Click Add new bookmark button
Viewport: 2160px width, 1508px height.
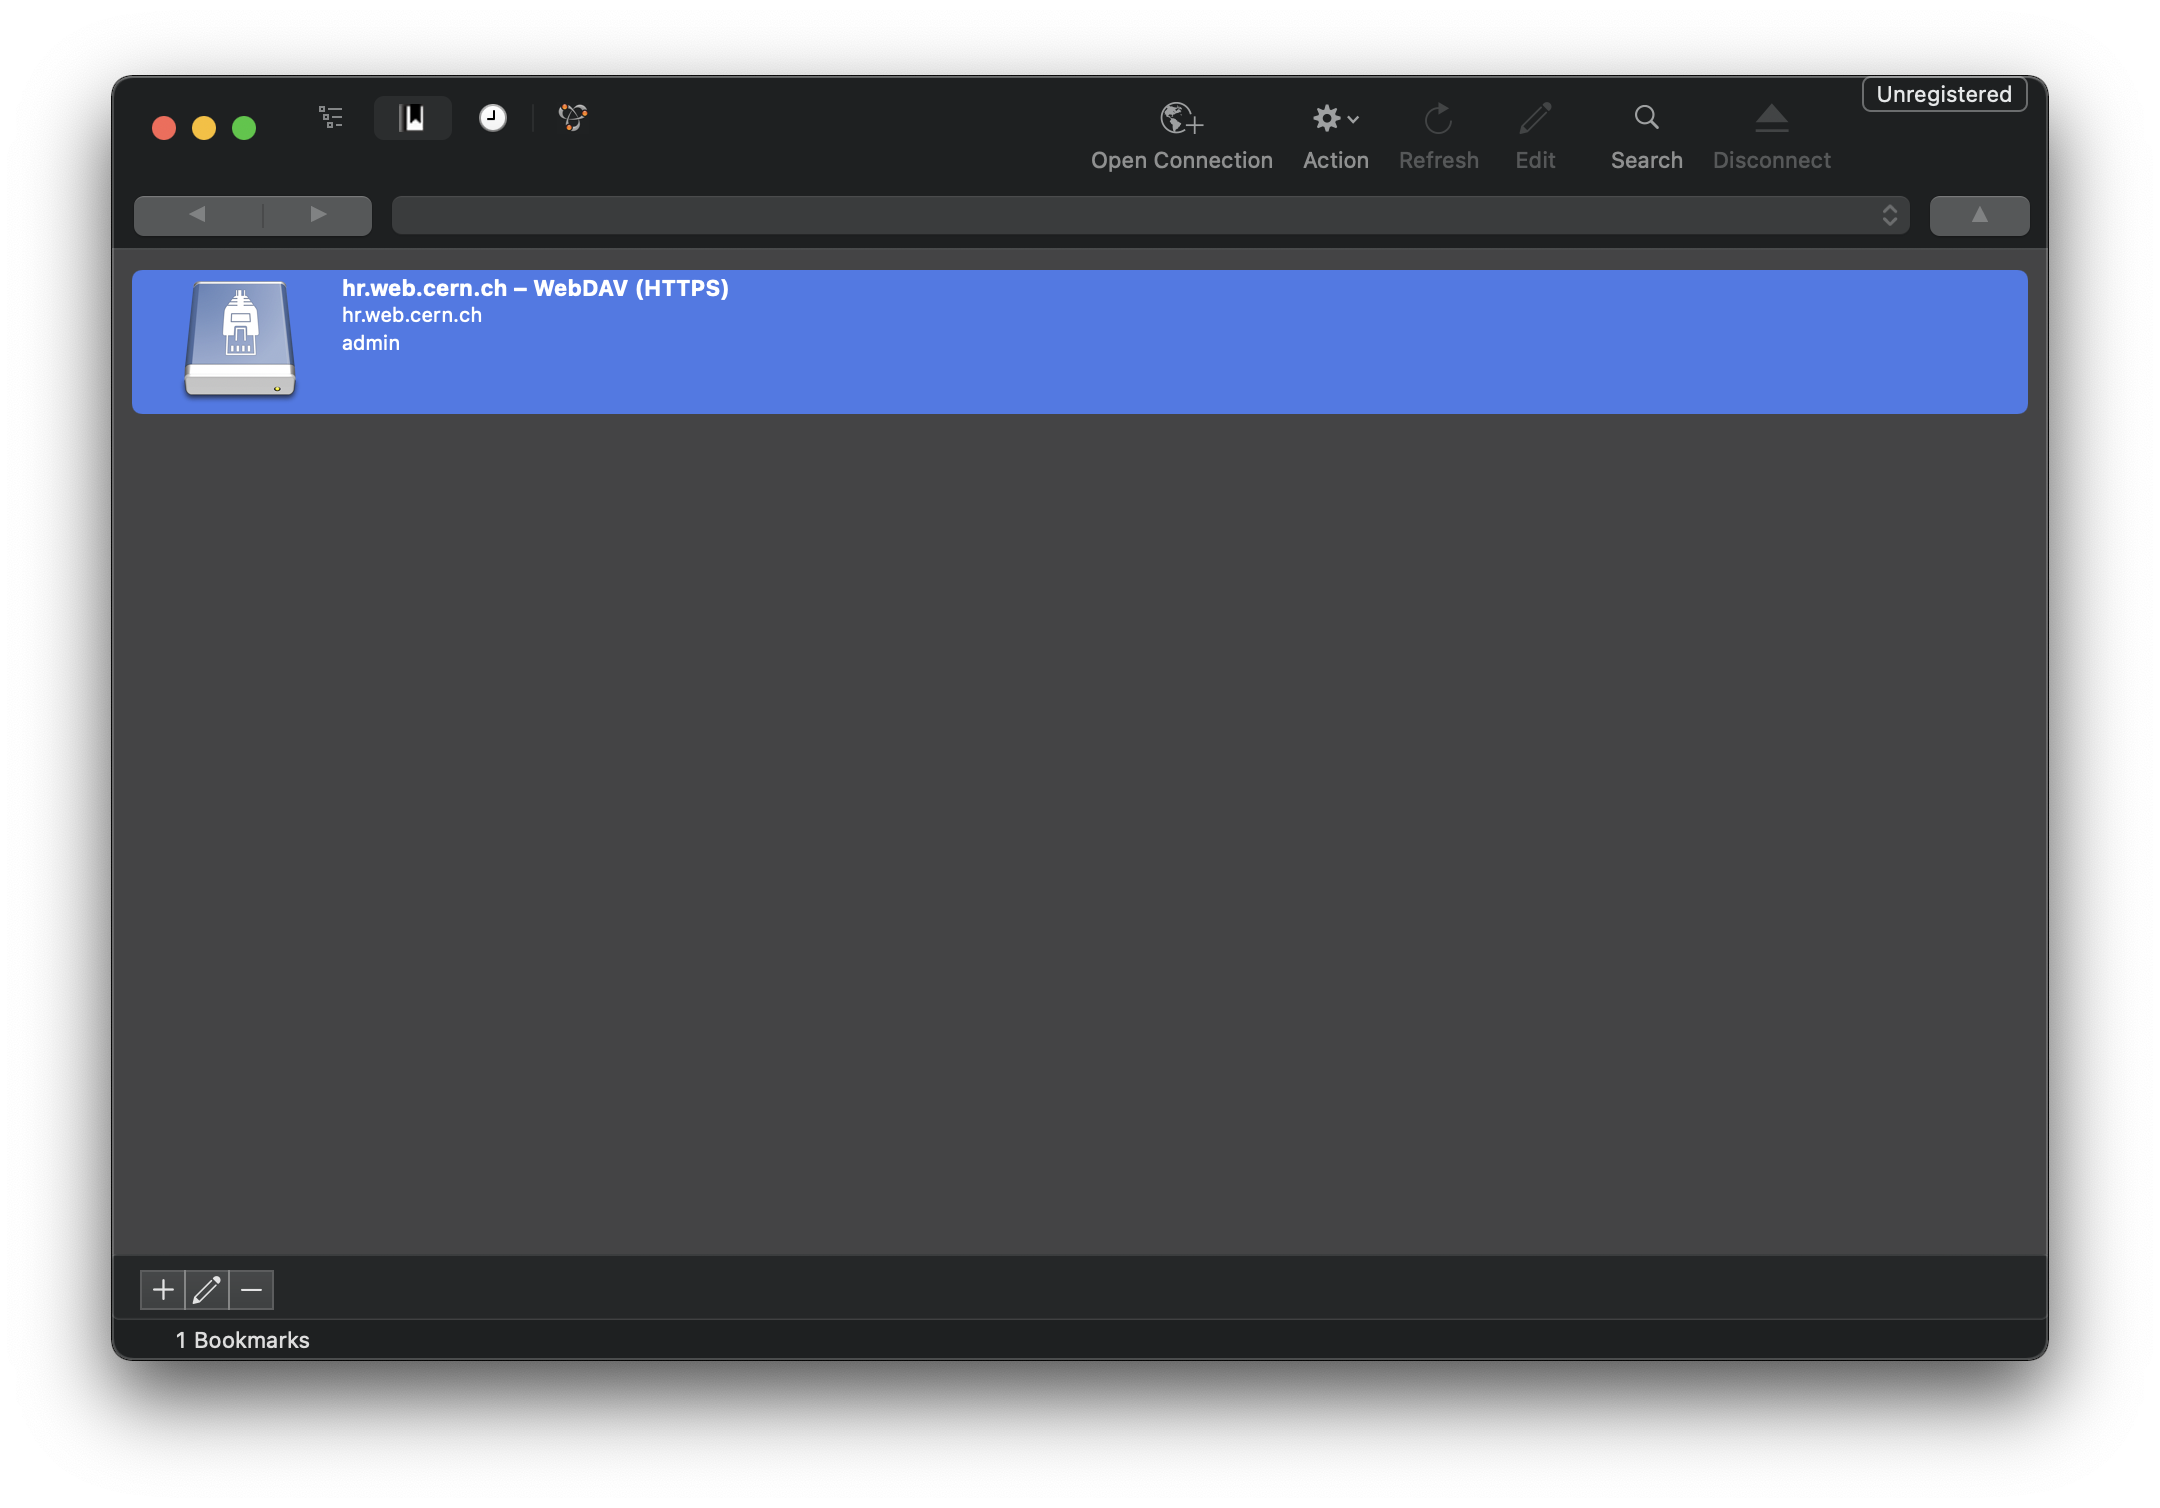pyautogui.click(x=162, y=1290)
